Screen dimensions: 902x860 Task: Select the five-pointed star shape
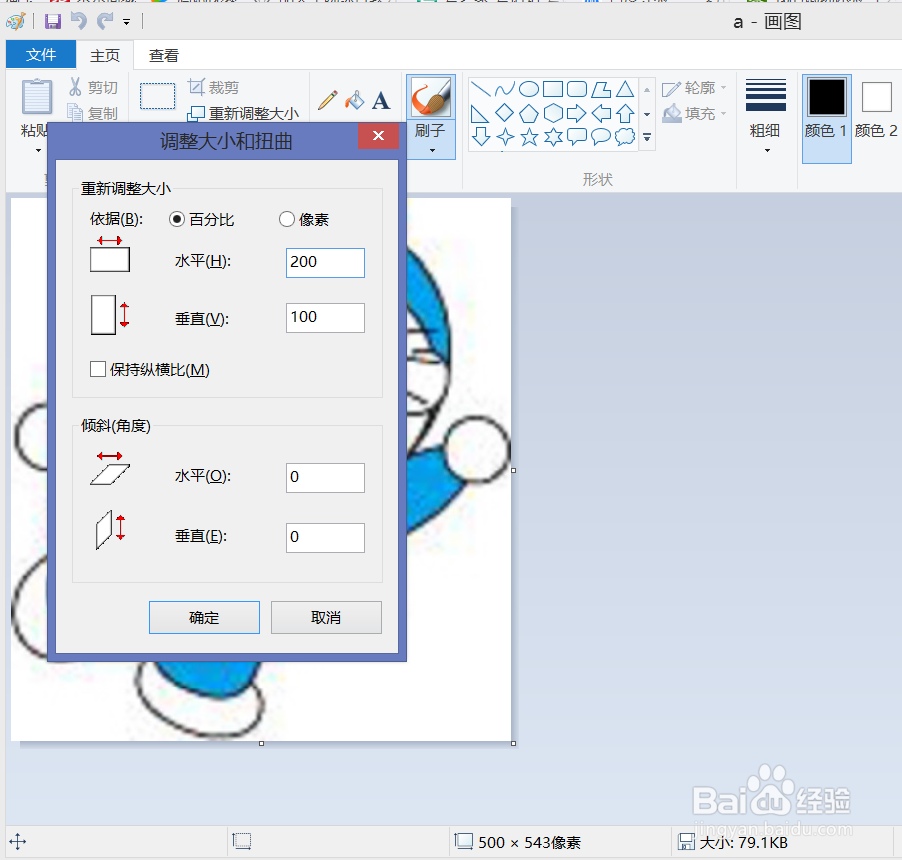(528, 136)
